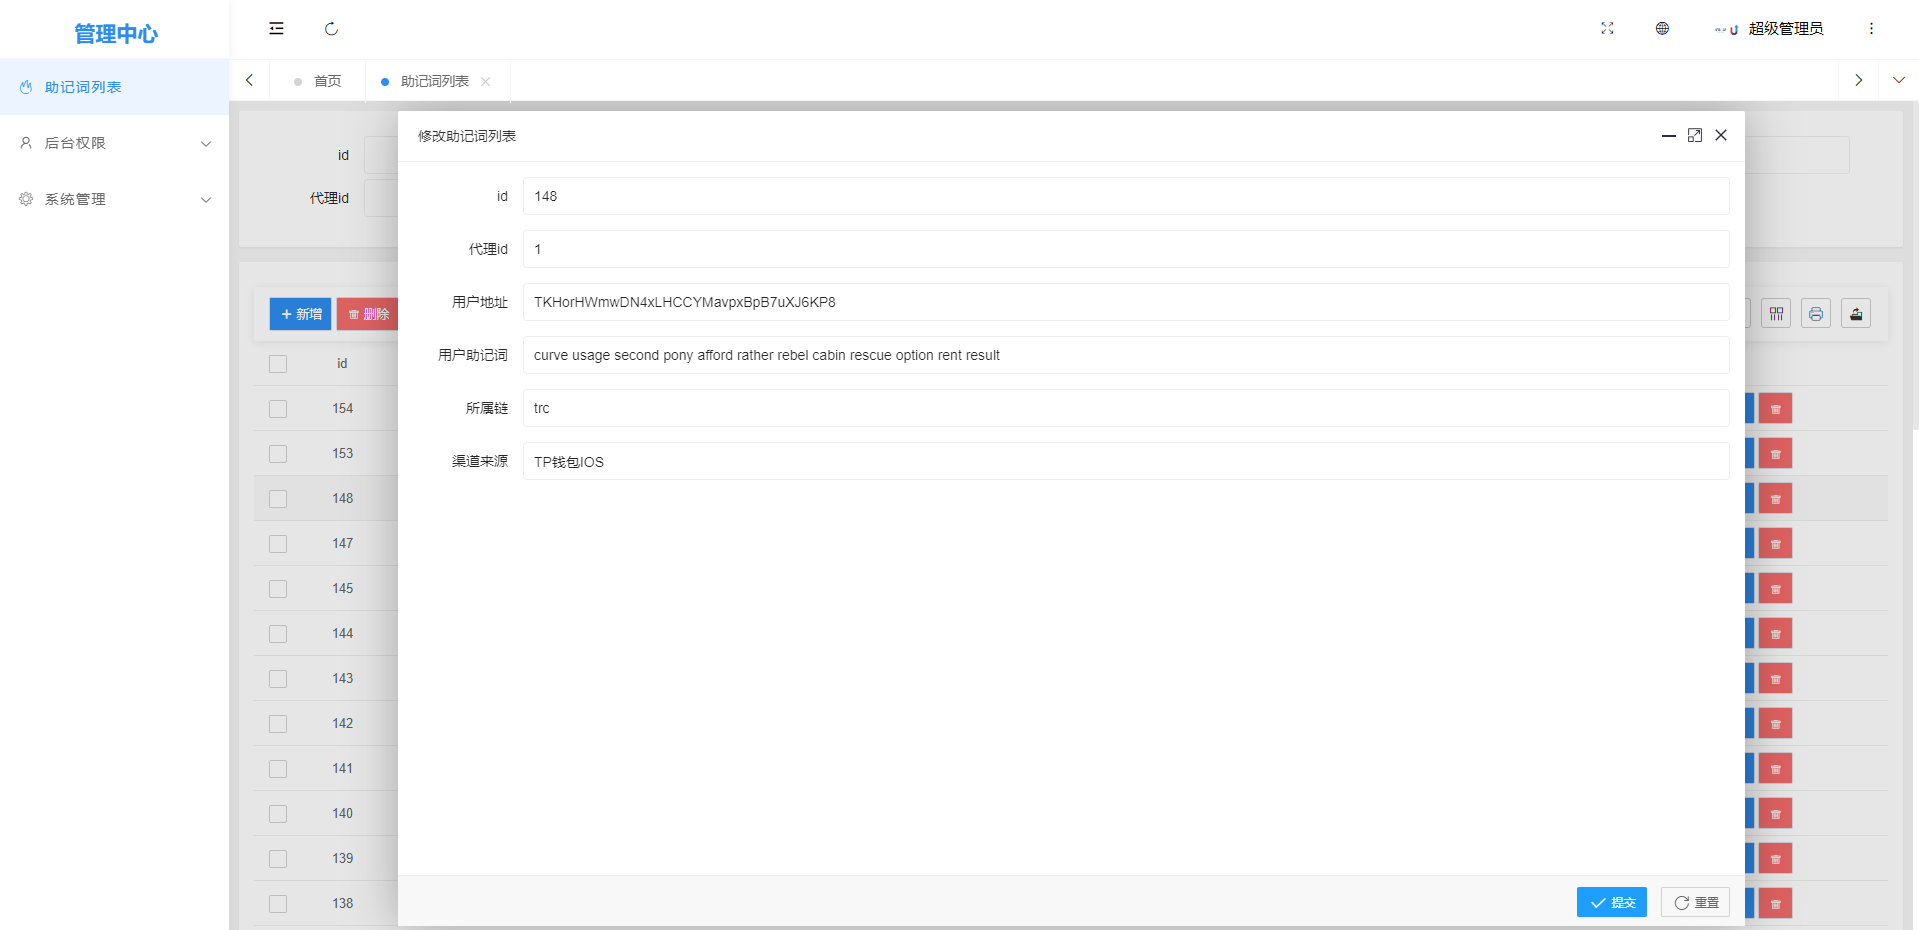1919x930 pixels.
Task: Select the checkbox for row 145
Action: pos(278,589)
